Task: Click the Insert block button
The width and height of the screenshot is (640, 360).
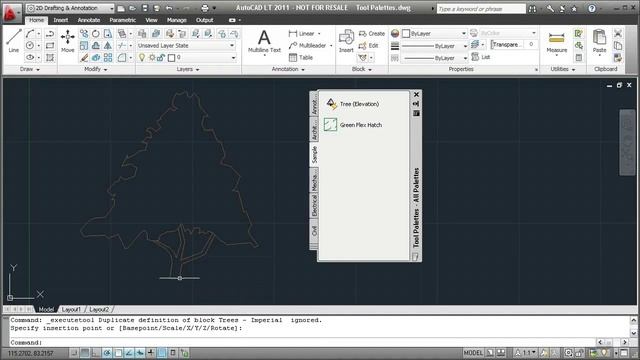Action: click(346, 41)
